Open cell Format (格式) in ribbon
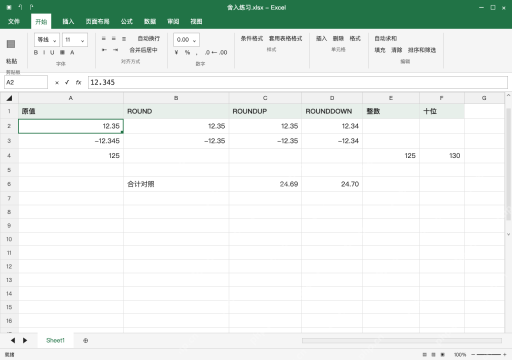Screen dimensions: 512x360 pos(355,39)
